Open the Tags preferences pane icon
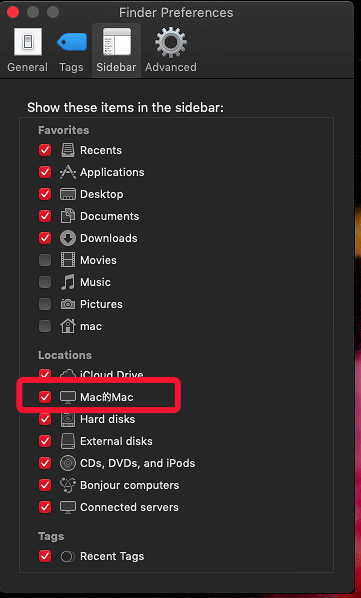 [72, 42]
